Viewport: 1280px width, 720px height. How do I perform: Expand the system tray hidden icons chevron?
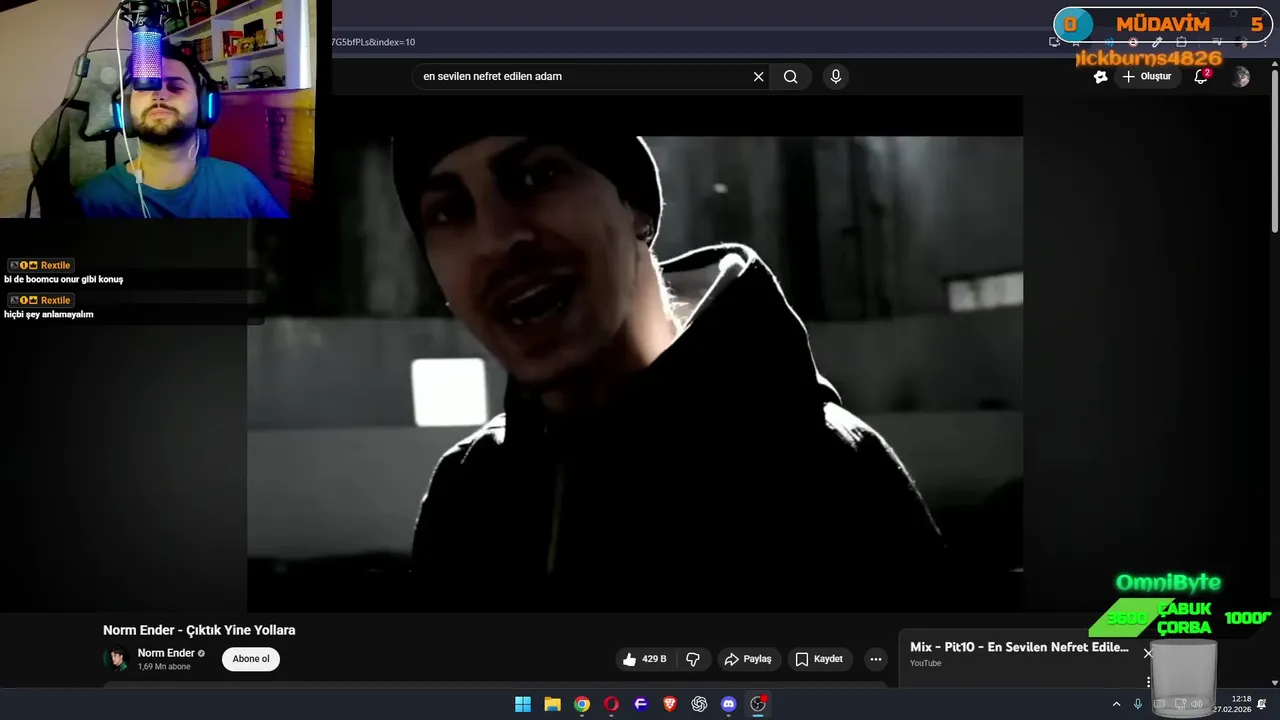click(x=1116, y=704)
